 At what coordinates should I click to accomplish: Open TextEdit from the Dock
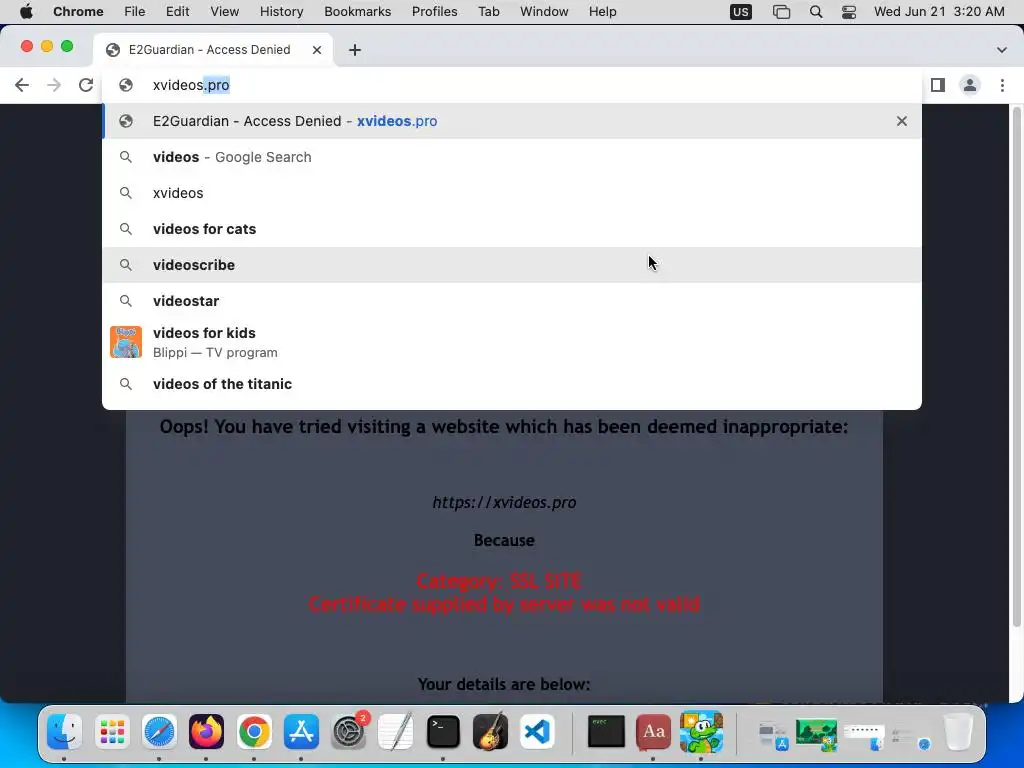click(x=396, y=731)
